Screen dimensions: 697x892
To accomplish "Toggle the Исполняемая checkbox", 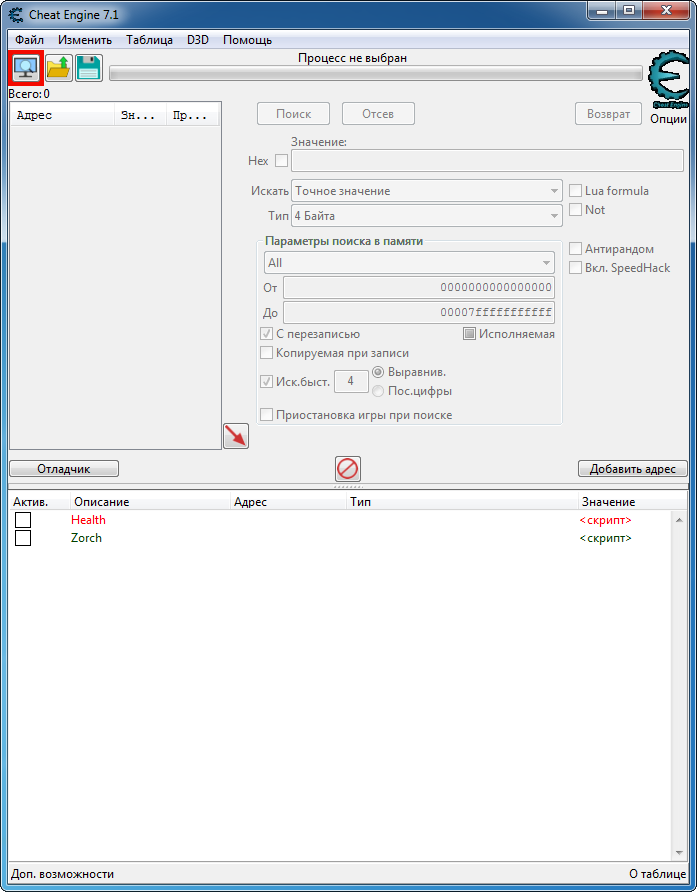I will pyautogui.click(x=469, y=334).
